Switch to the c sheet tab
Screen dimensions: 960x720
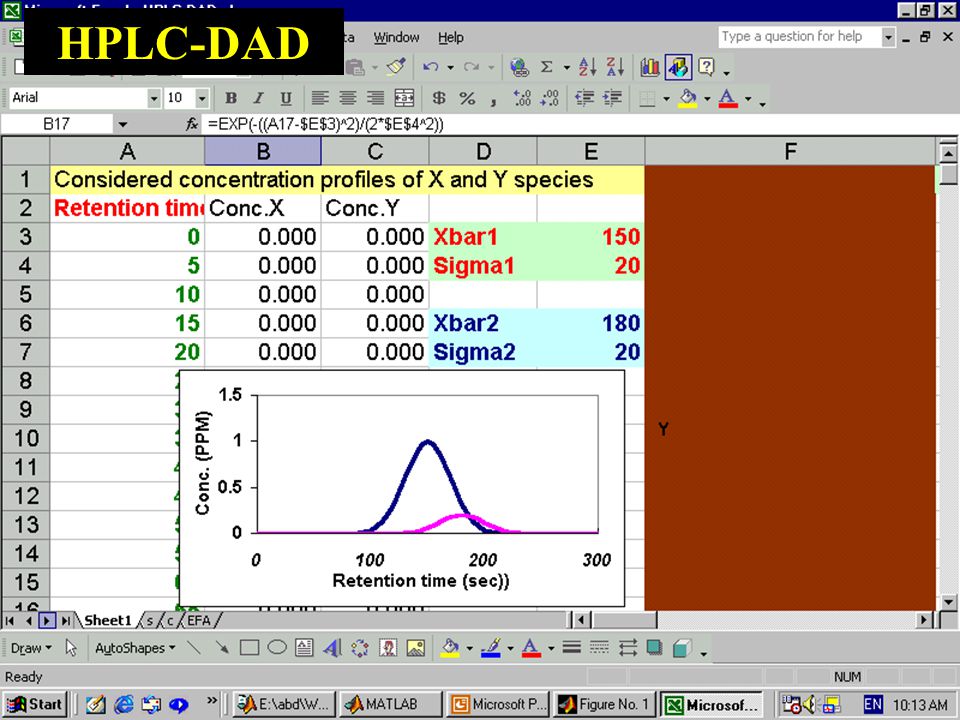[x=170, y=620]
